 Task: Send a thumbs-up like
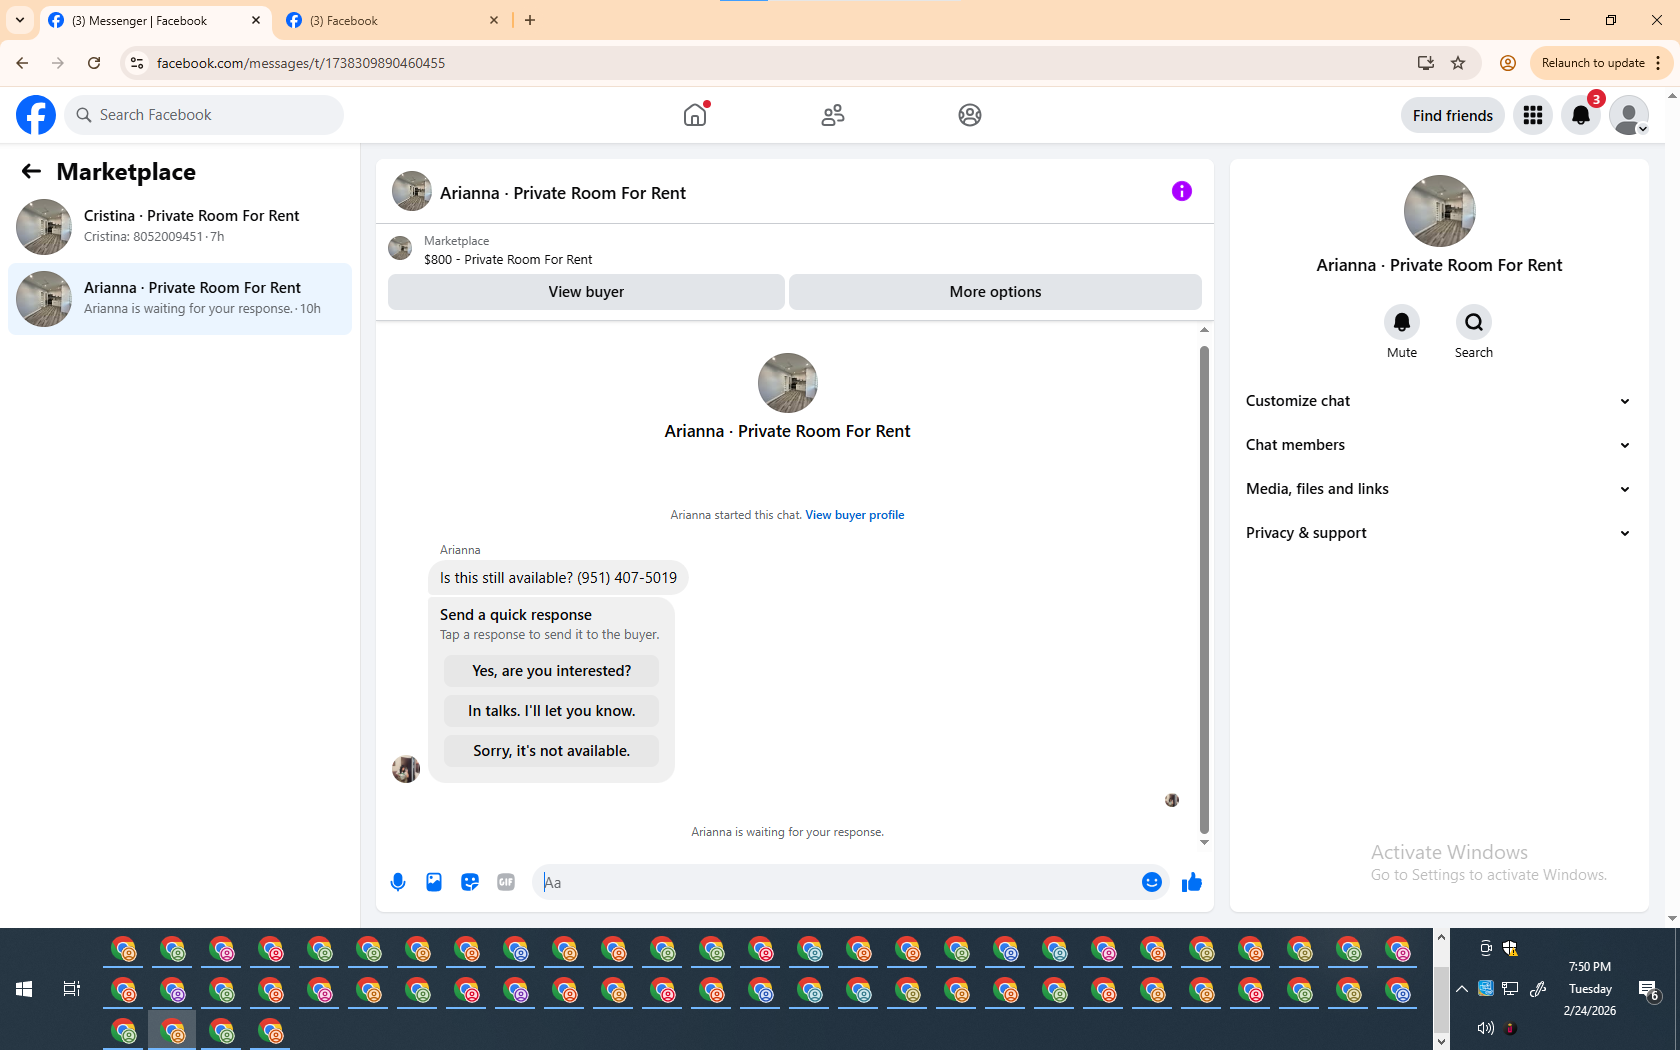[x=1192, y=882]
